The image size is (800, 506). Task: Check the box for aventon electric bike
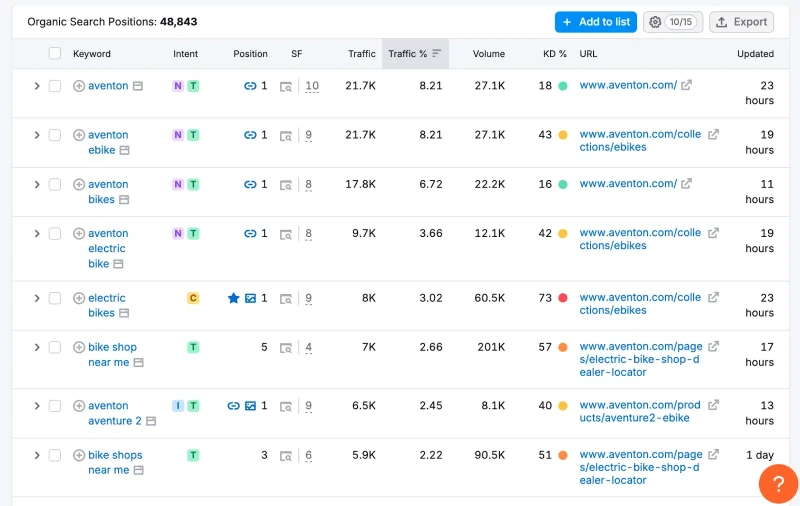55,234
